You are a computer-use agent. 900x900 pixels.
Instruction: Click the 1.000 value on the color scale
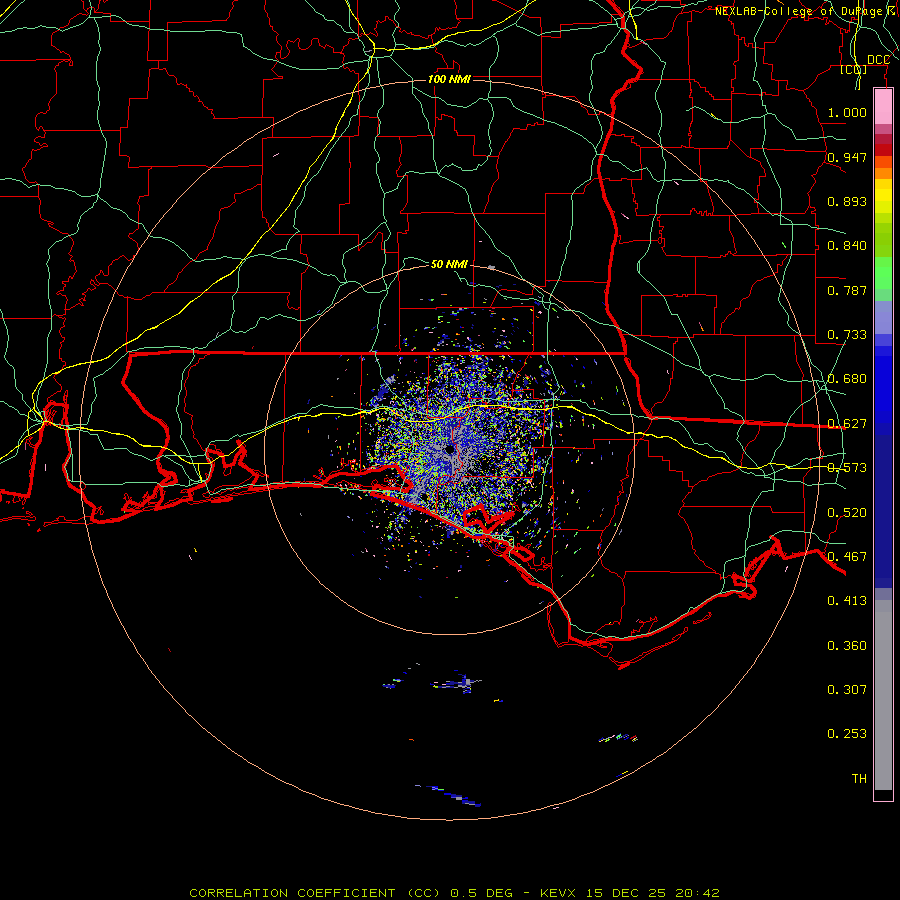[847, 112]
